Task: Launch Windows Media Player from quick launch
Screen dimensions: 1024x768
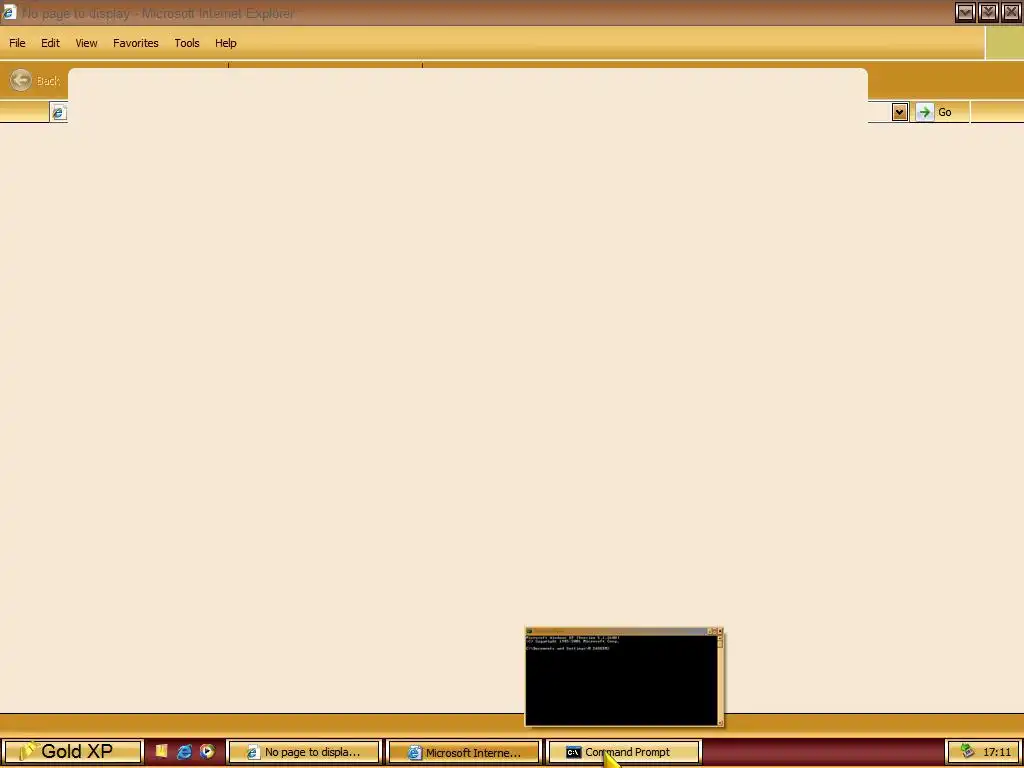Action: [208, 752]
